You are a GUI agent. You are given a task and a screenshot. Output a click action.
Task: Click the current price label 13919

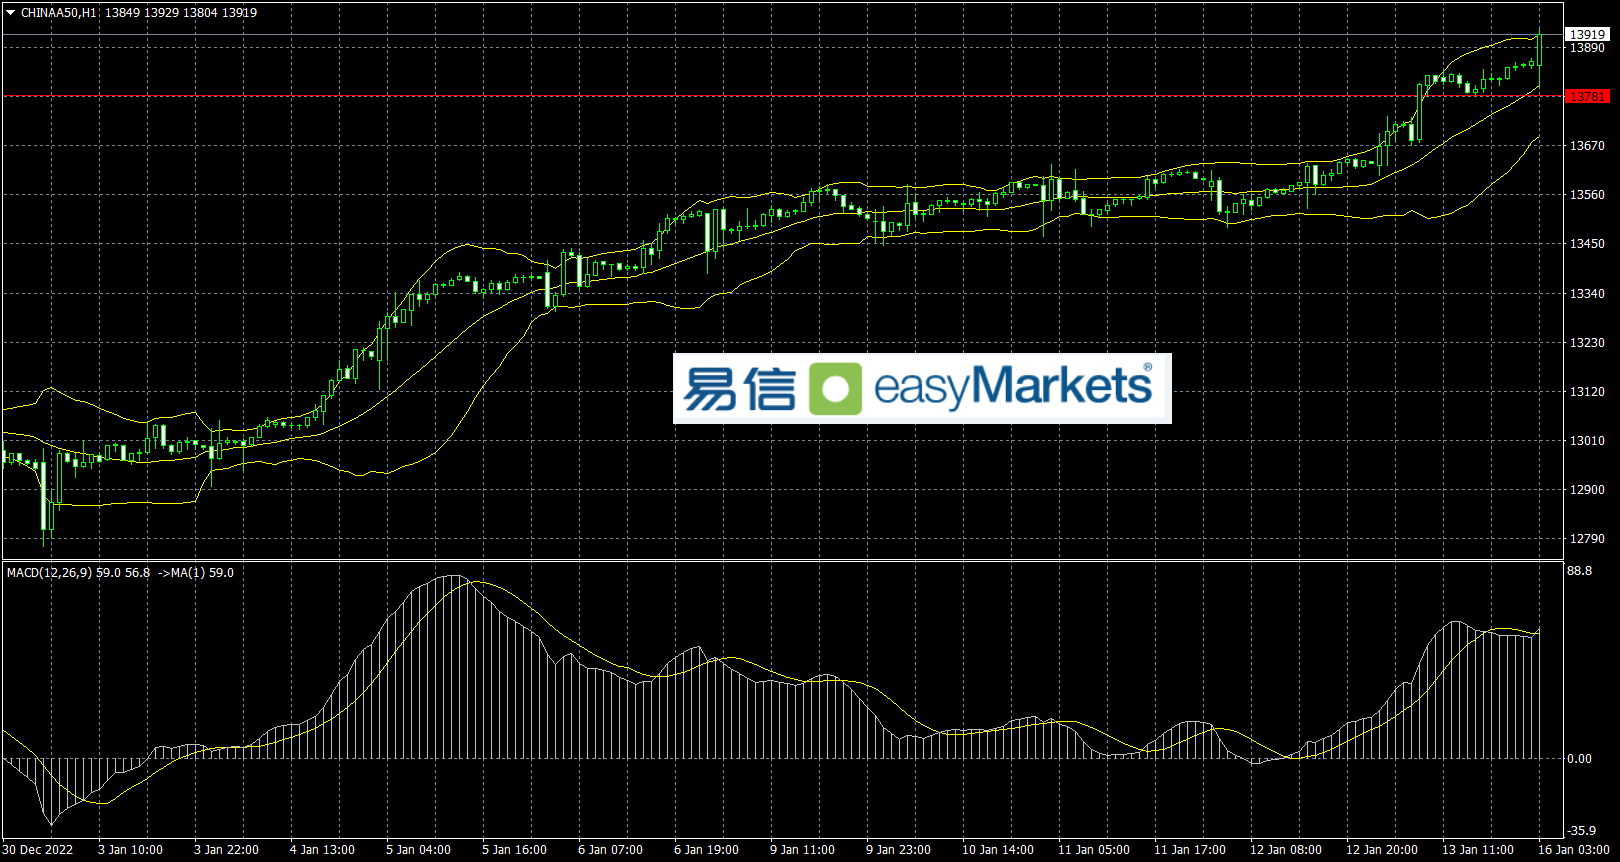pyautogui.click(x=1587, y=34)
